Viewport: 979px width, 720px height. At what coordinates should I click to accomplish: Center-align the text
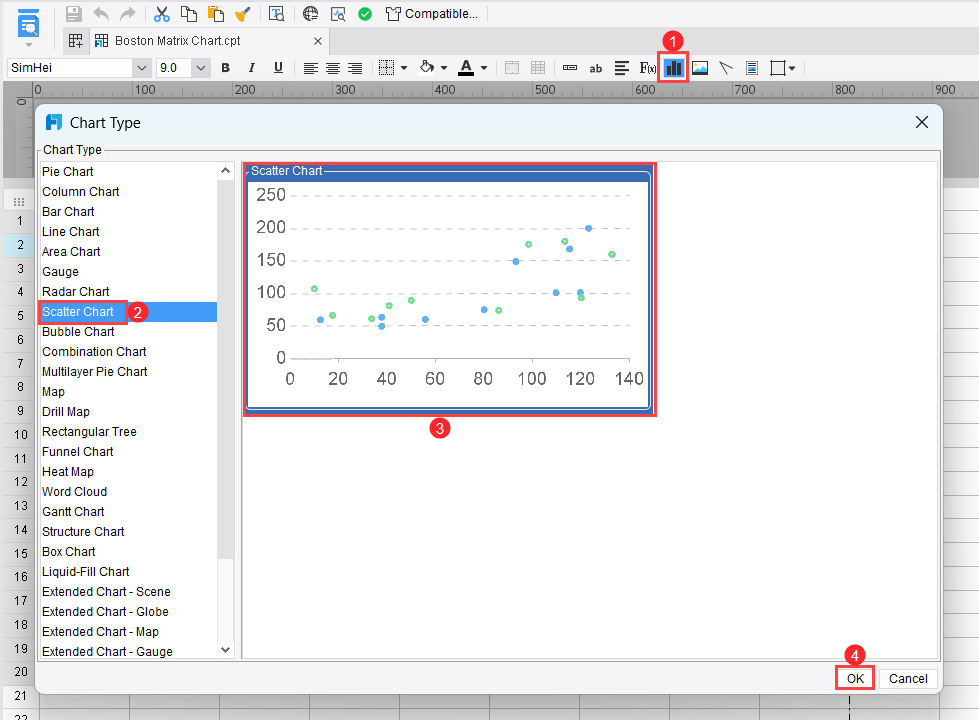coord(333,68)
